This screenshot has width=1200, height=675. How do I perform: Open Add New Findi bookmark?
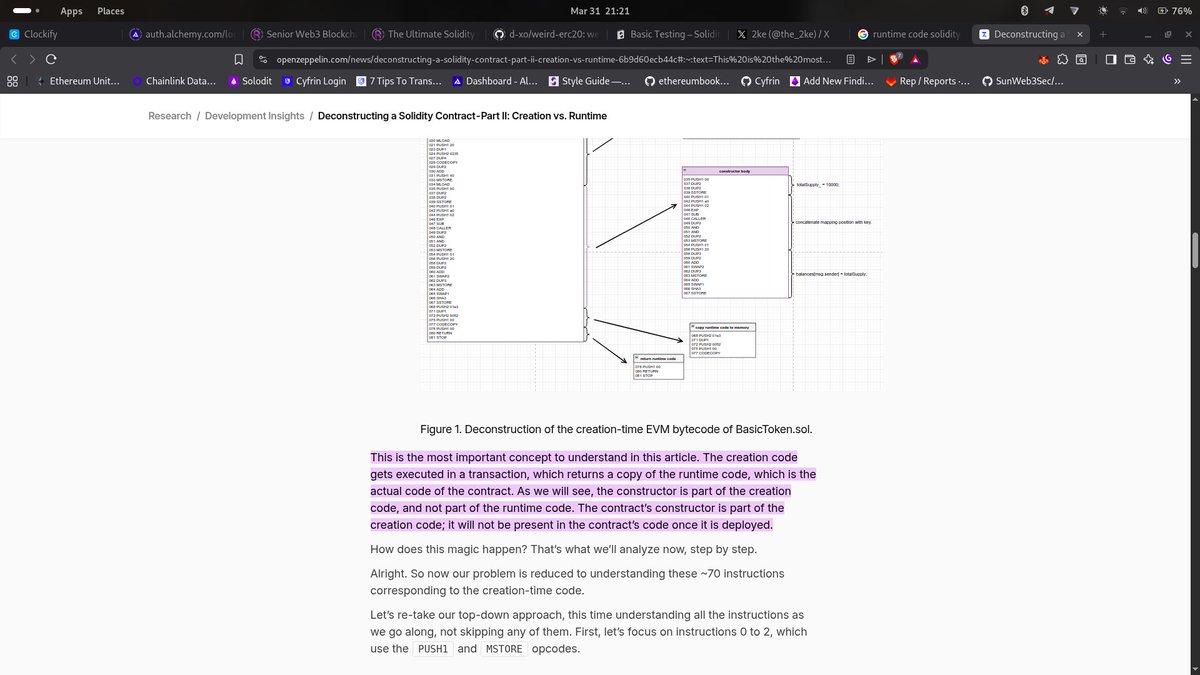click(832, 81)
